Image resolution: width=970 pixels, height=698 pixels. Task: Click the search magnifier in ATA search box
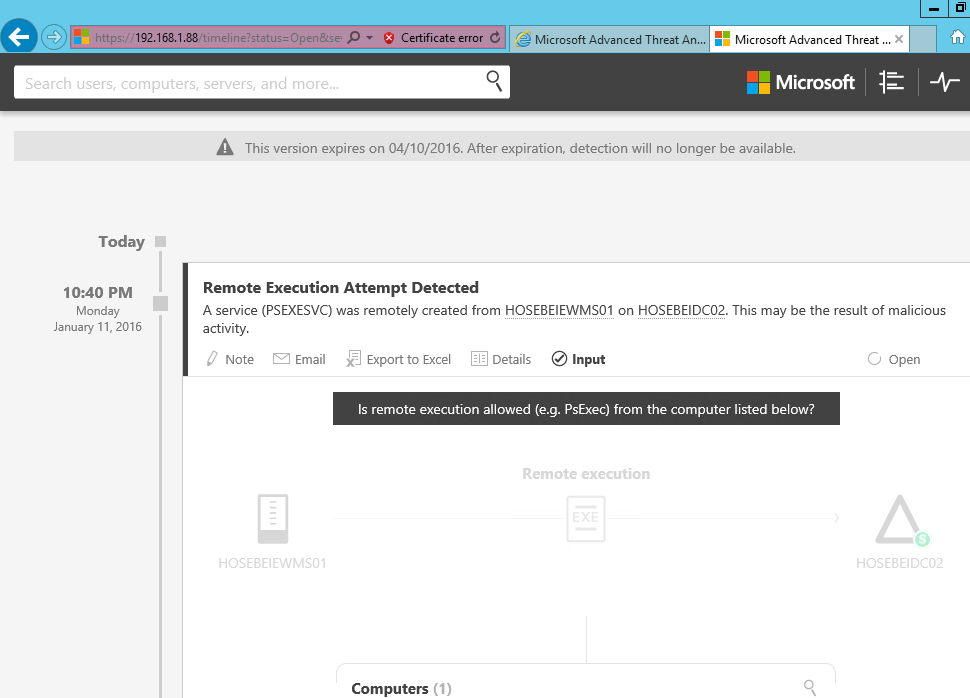tap(494, 81)
